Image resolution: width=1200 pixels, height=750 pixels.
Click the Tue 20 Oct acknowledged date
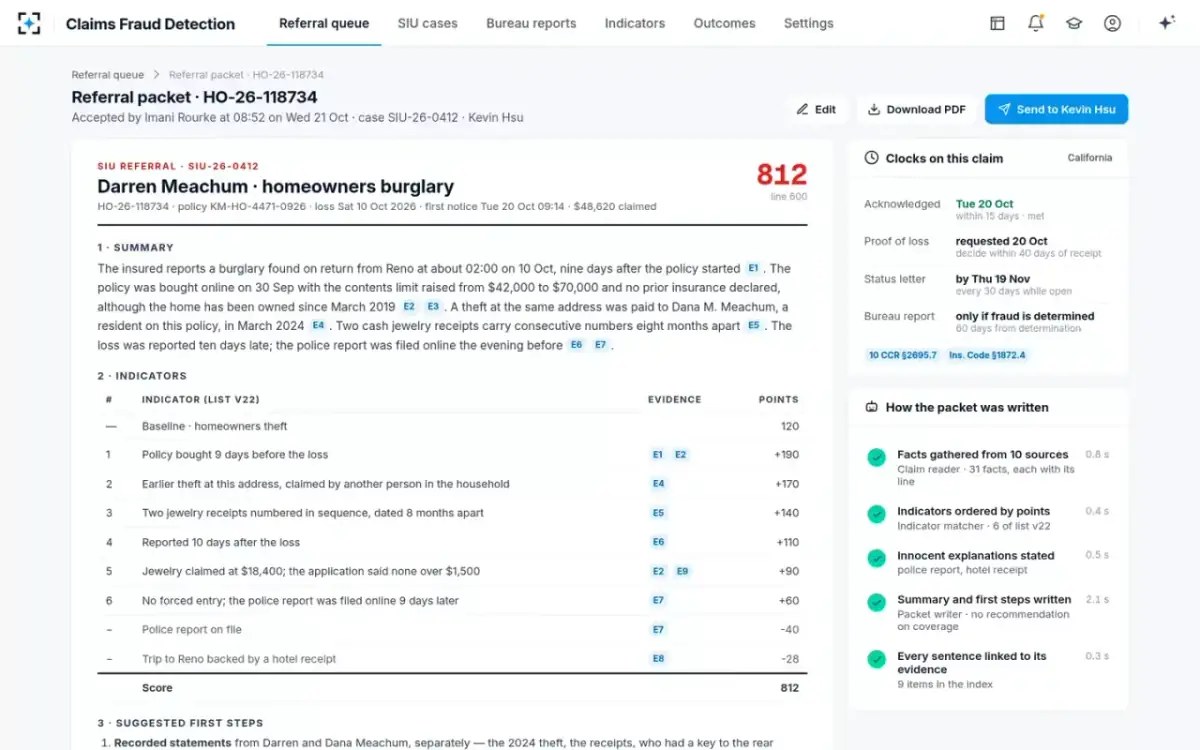pyautogui.click(x=985, y=204)
